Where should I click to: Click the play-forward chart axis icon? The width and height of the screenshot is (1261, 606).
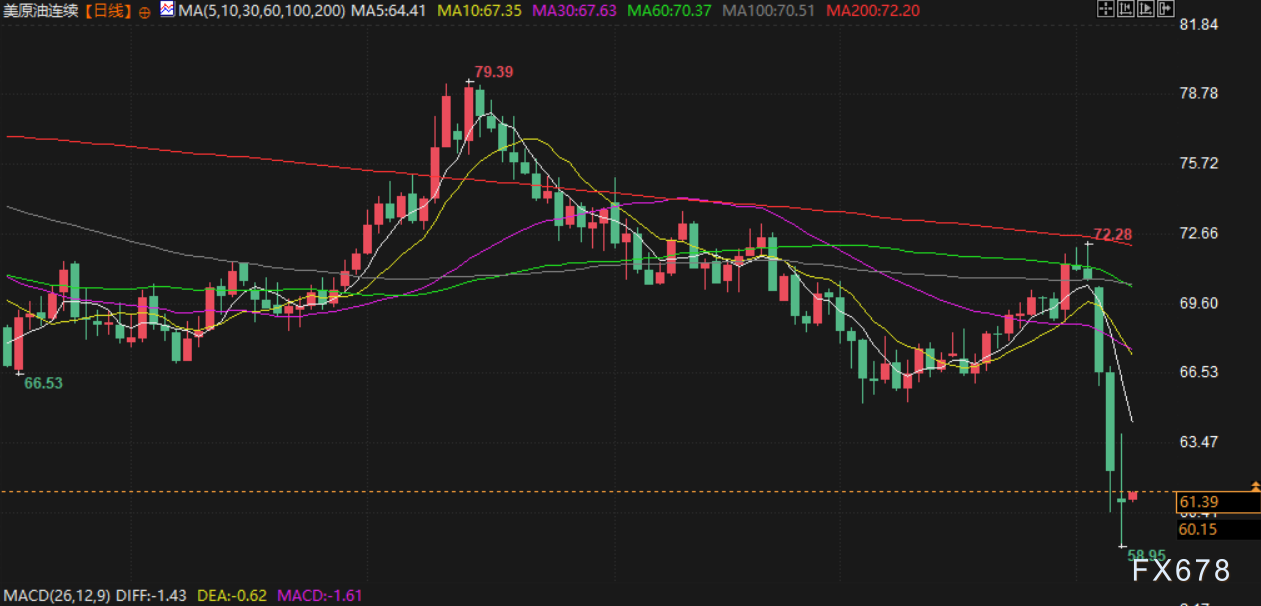point(1144,10)
